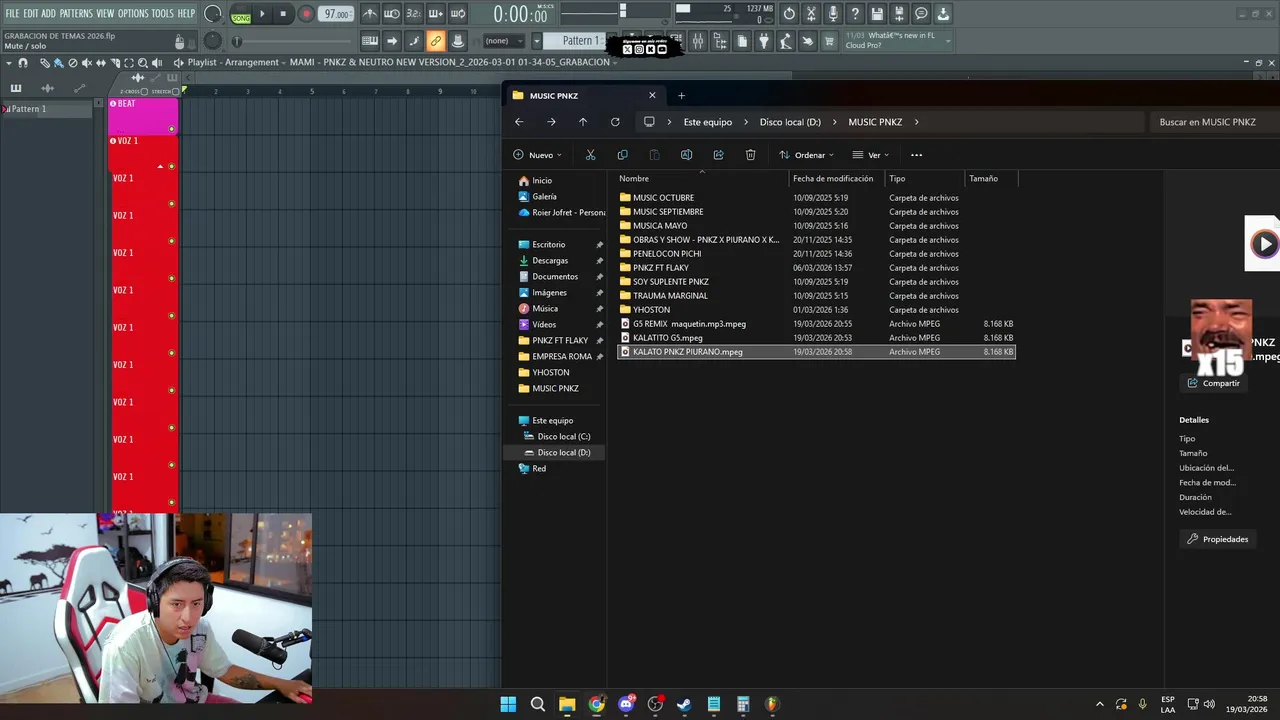1280x720 pixels.
Task: Open the plugin picker plug icon
Action: click(764, 41)
